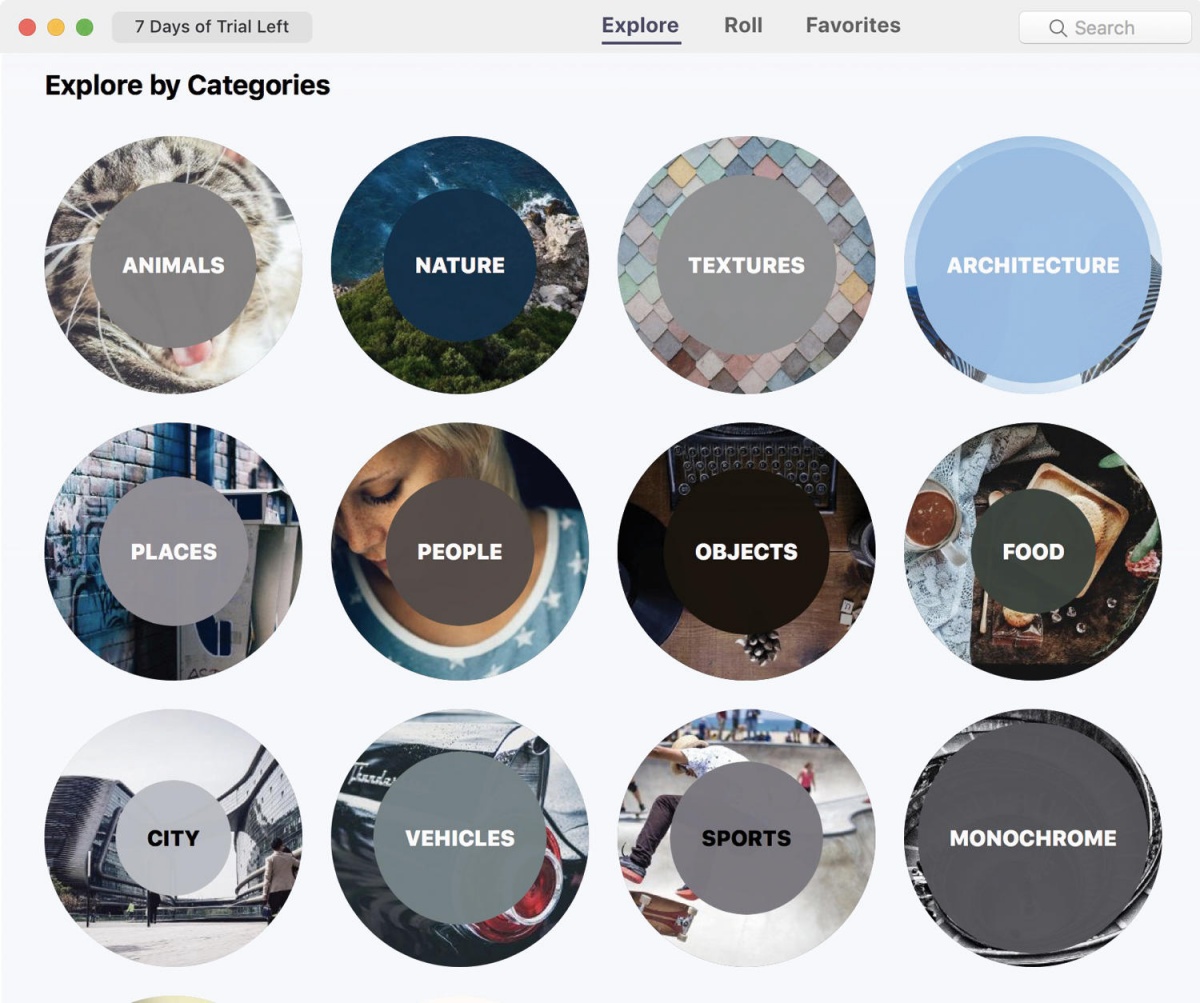
Task: Browse the Architecture category
Action: [x=1033, y=265]
